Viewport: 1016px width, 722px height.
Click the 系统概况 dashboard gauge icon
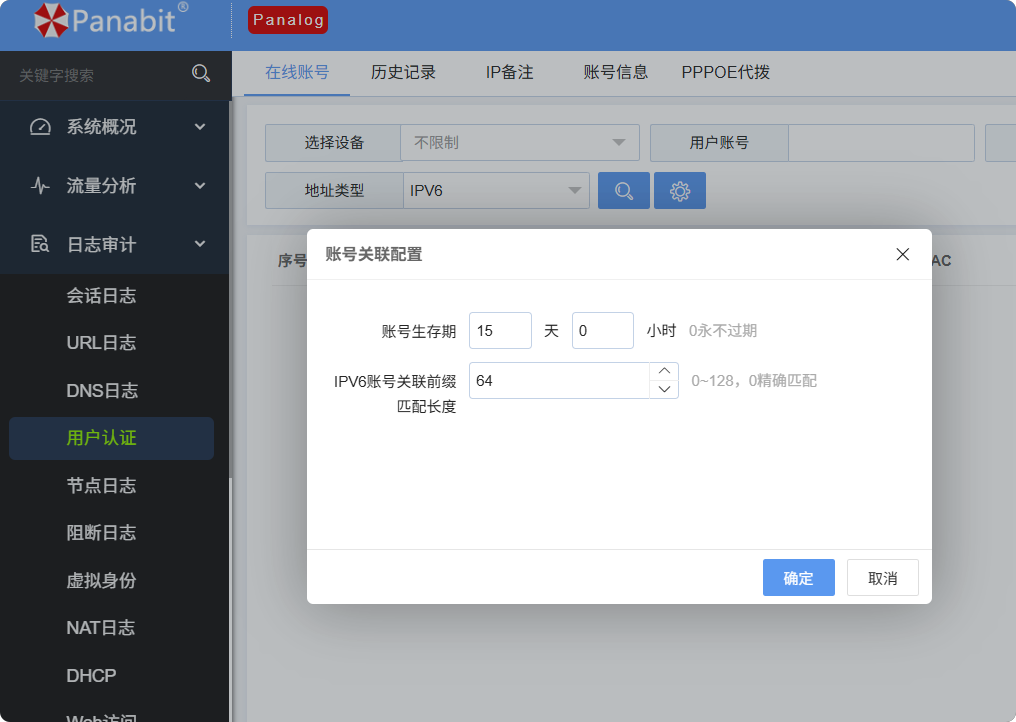(40, 127)
